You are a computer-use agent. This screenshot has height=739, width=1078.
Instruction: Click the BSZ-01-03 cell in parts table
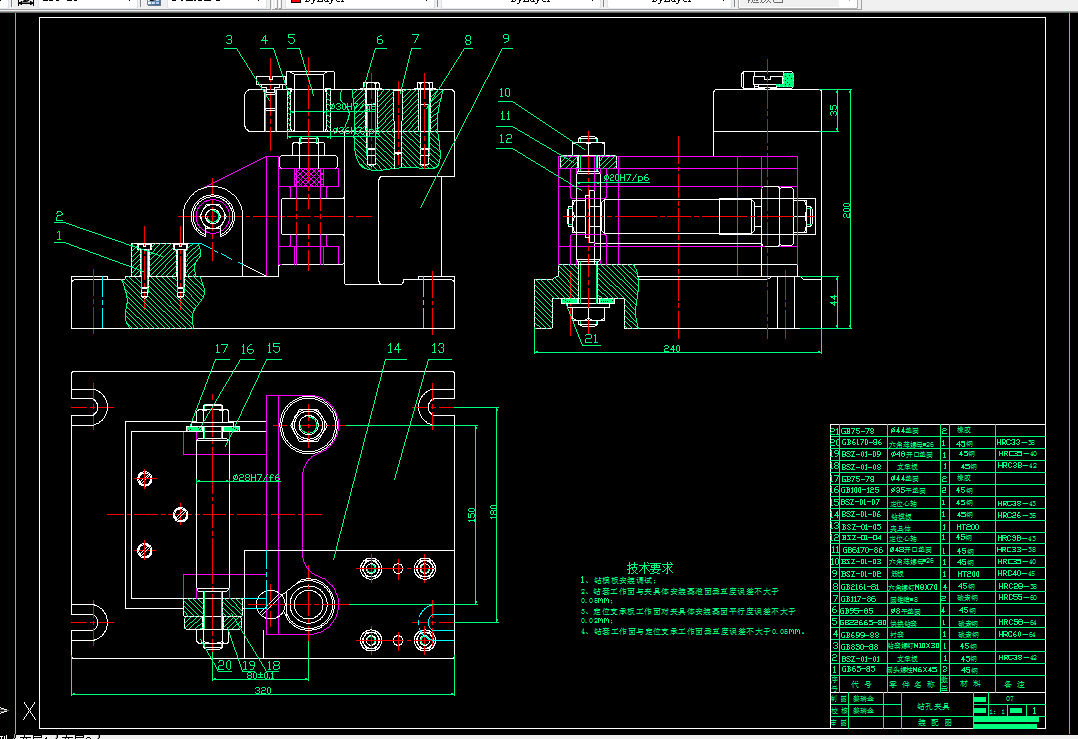point(861,562)
